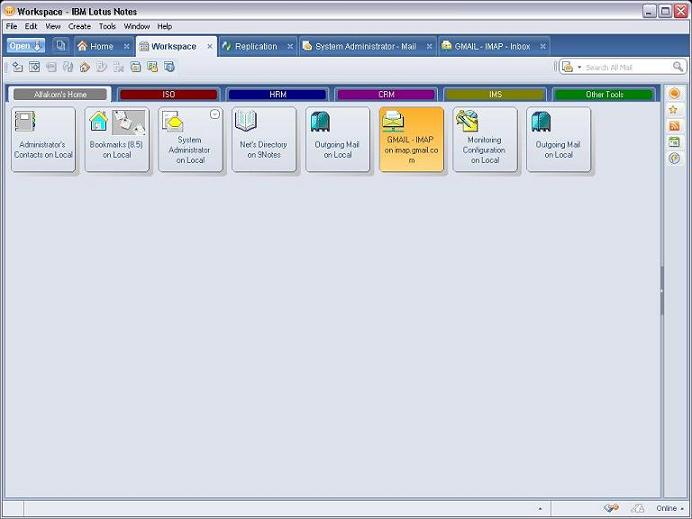Select the green Other Tools workspace tab
This screenshot has width=692, height=519.
[604, 94]
